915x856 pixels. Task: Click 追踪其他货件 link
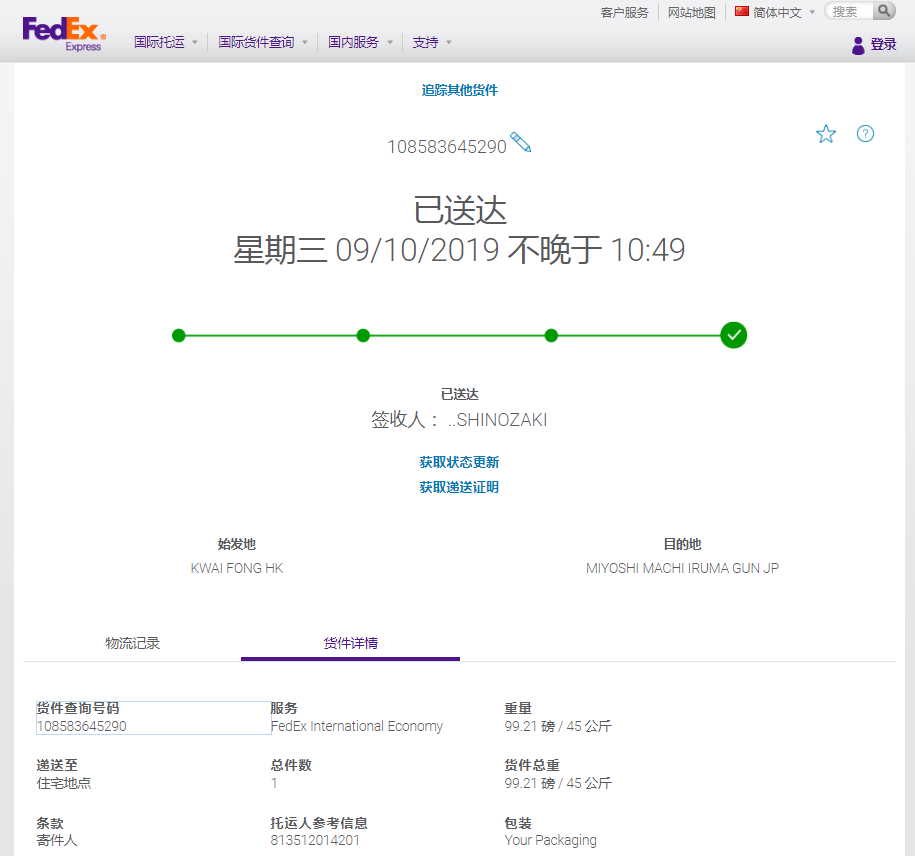coord(460,90)
